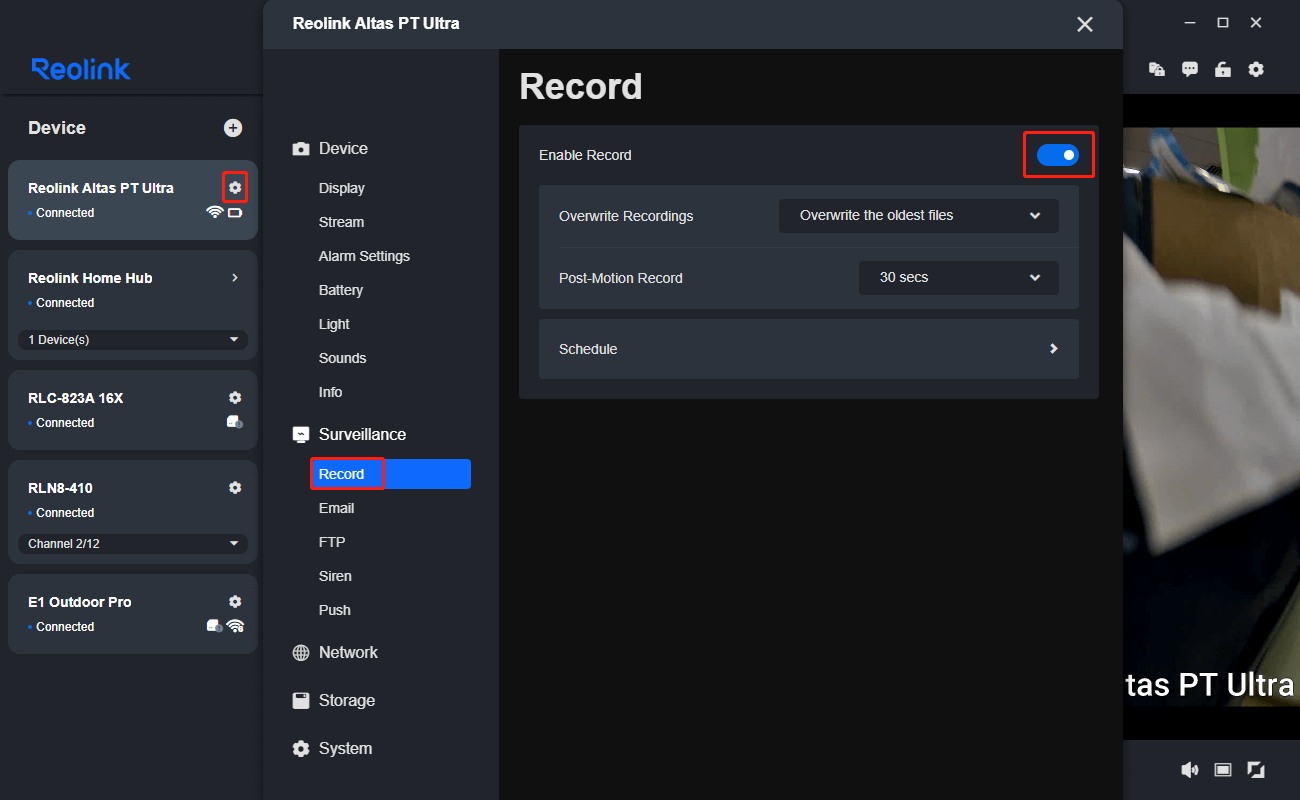Open Overwrite Recordings dropdown
1300x800 pixels.
[919, 215]
